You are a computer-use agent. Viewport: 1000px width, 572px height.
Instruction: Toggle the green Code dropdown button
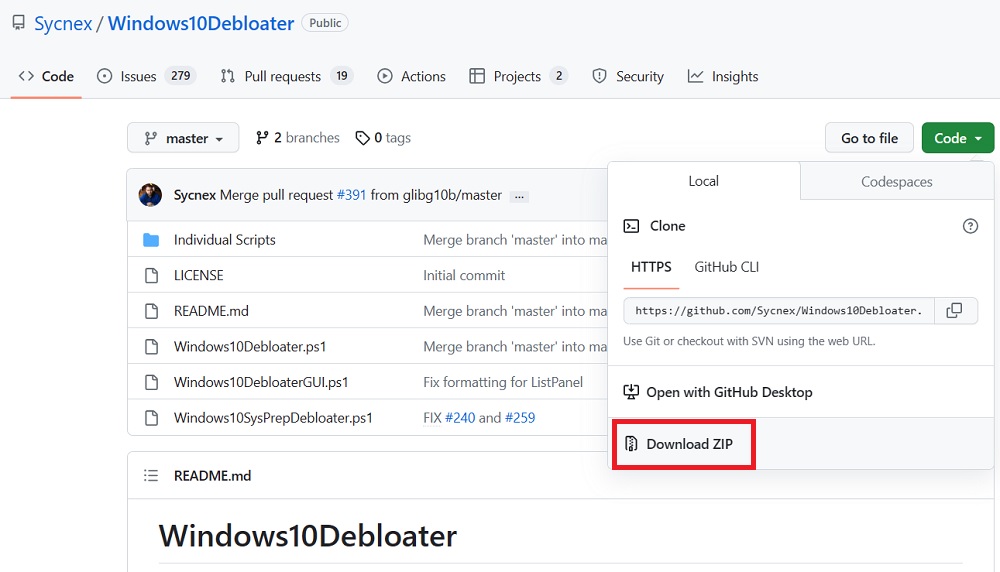[x=958, y=138]
